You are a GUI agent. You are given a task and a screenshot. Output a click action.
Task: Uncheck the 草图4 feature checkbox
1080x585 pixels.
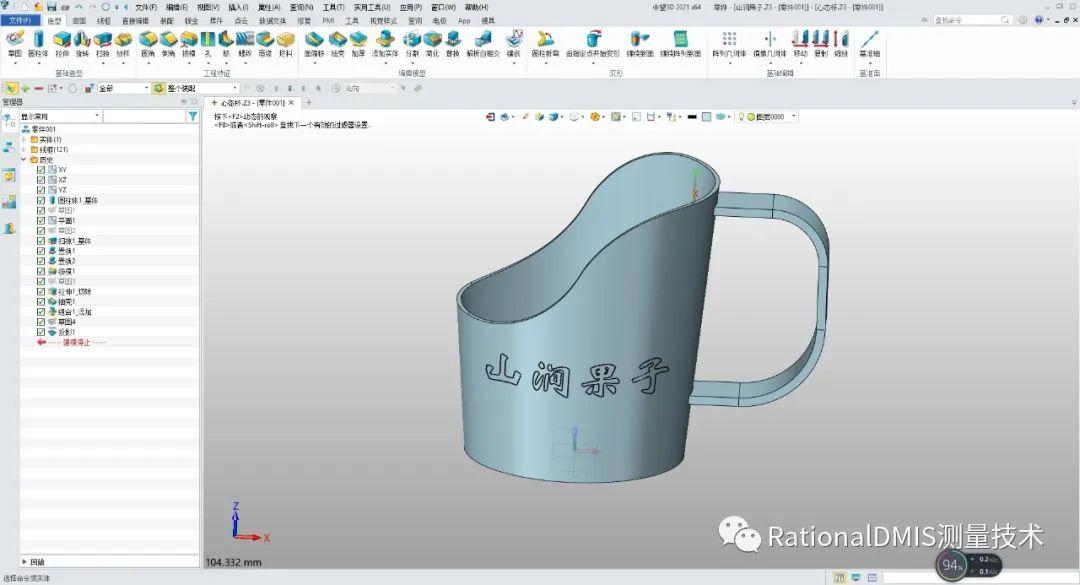coord(41,322)
